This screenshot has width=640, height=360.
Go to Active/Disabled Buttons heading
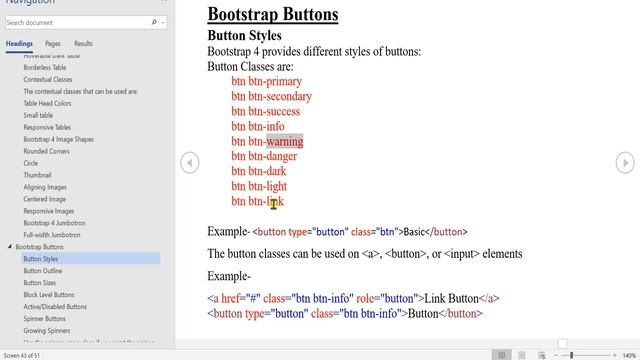pos(55,307)
